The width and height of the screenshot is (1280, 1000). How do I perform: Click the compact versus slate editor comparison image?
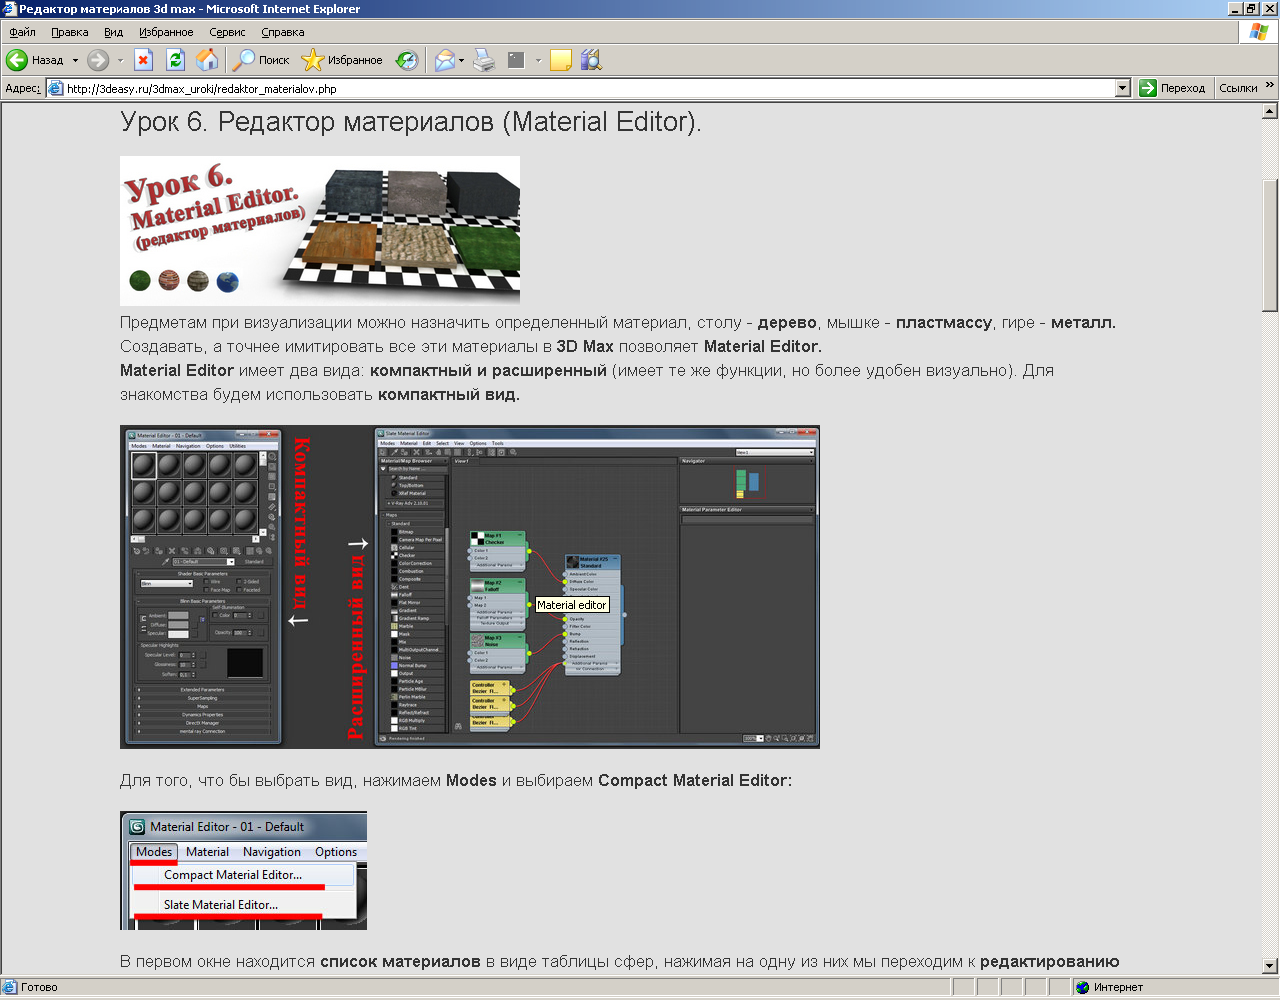[x=470, y=587]
